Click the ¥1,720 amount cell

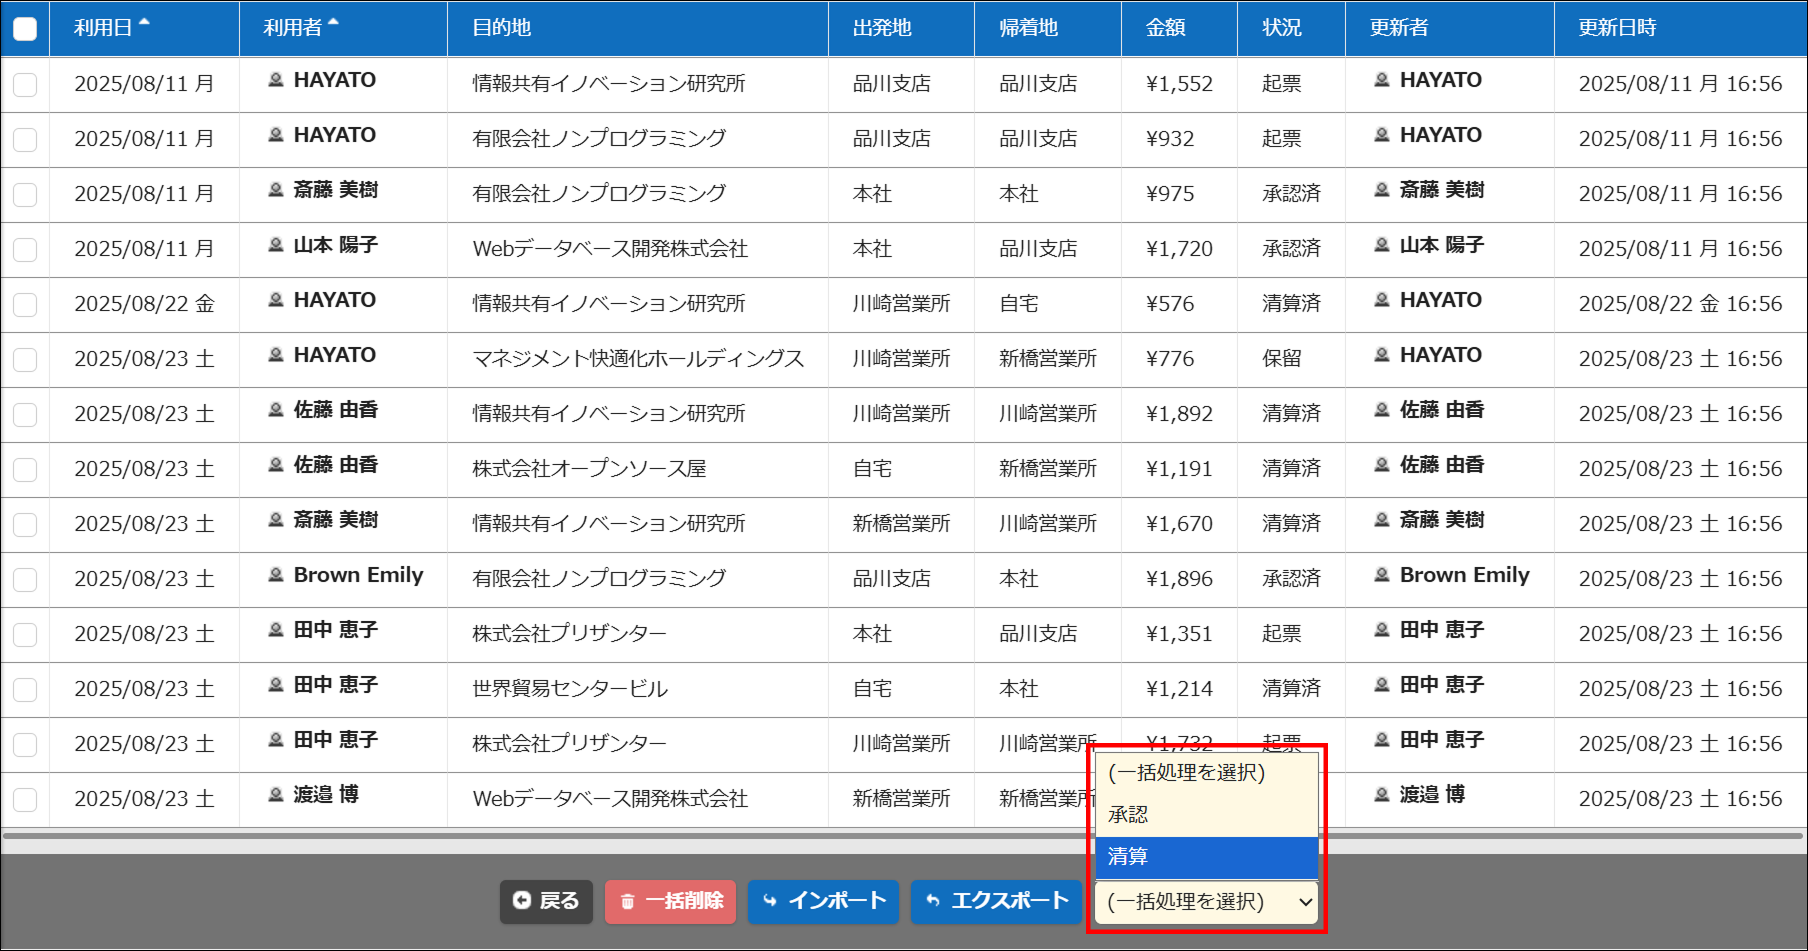pos(1179,249)
